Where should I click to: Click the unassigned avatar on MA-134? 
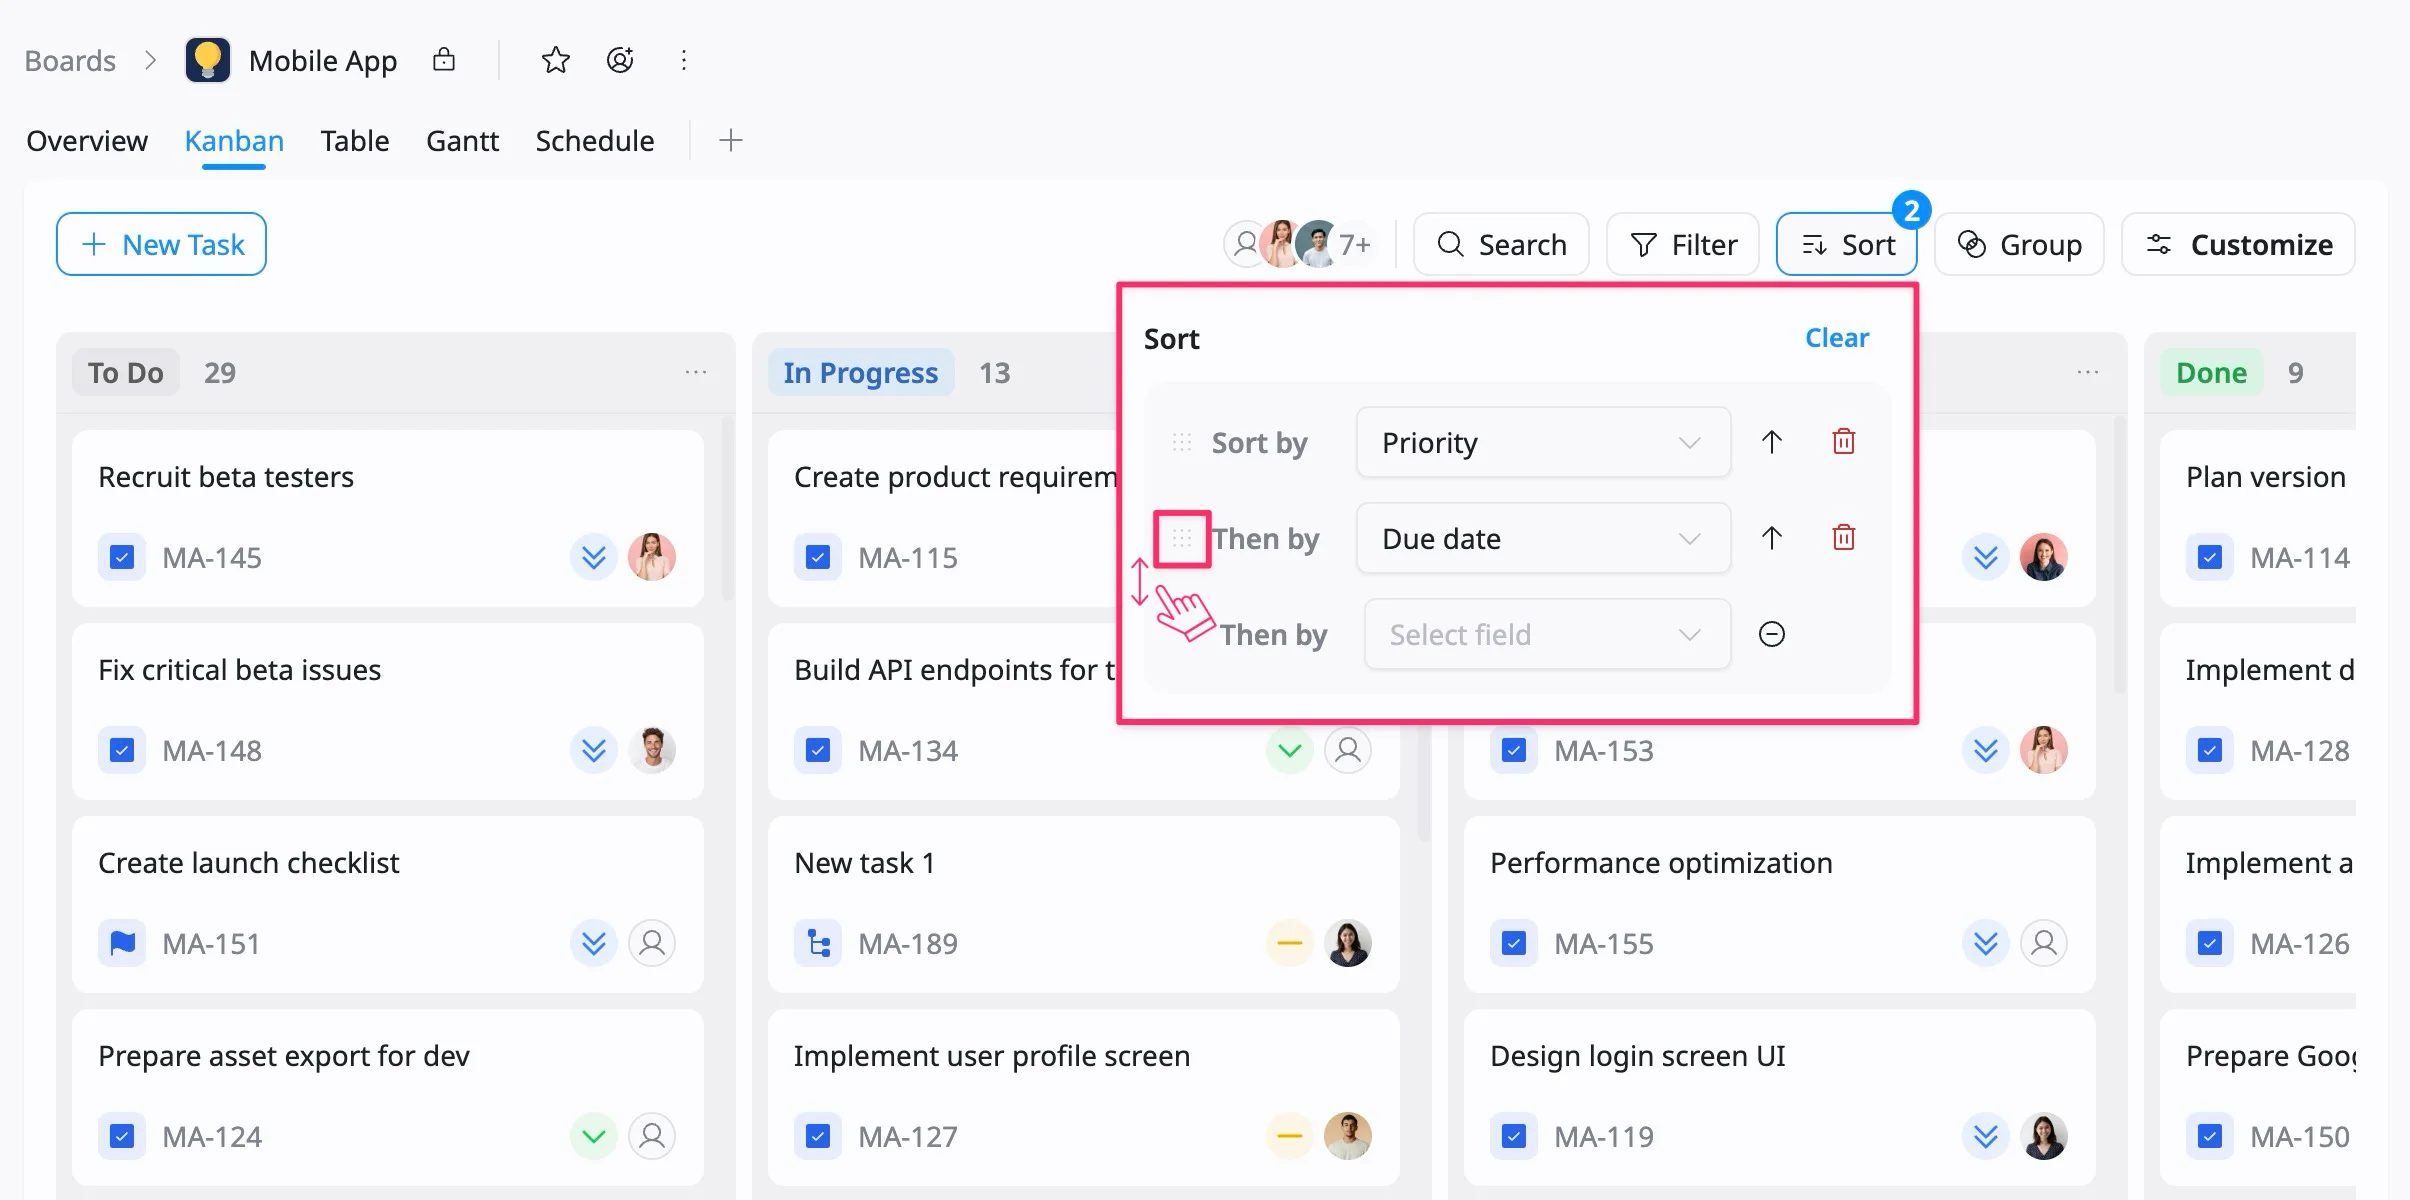pyautogui.click(x=1348, y=749)
